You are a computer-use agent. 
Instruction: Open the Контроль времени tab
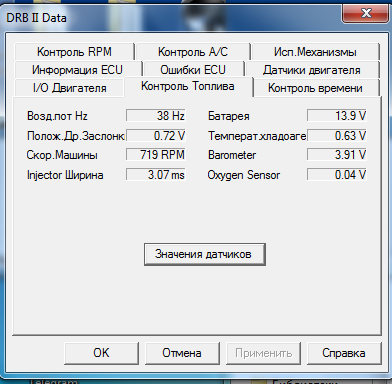click(315, 88)
